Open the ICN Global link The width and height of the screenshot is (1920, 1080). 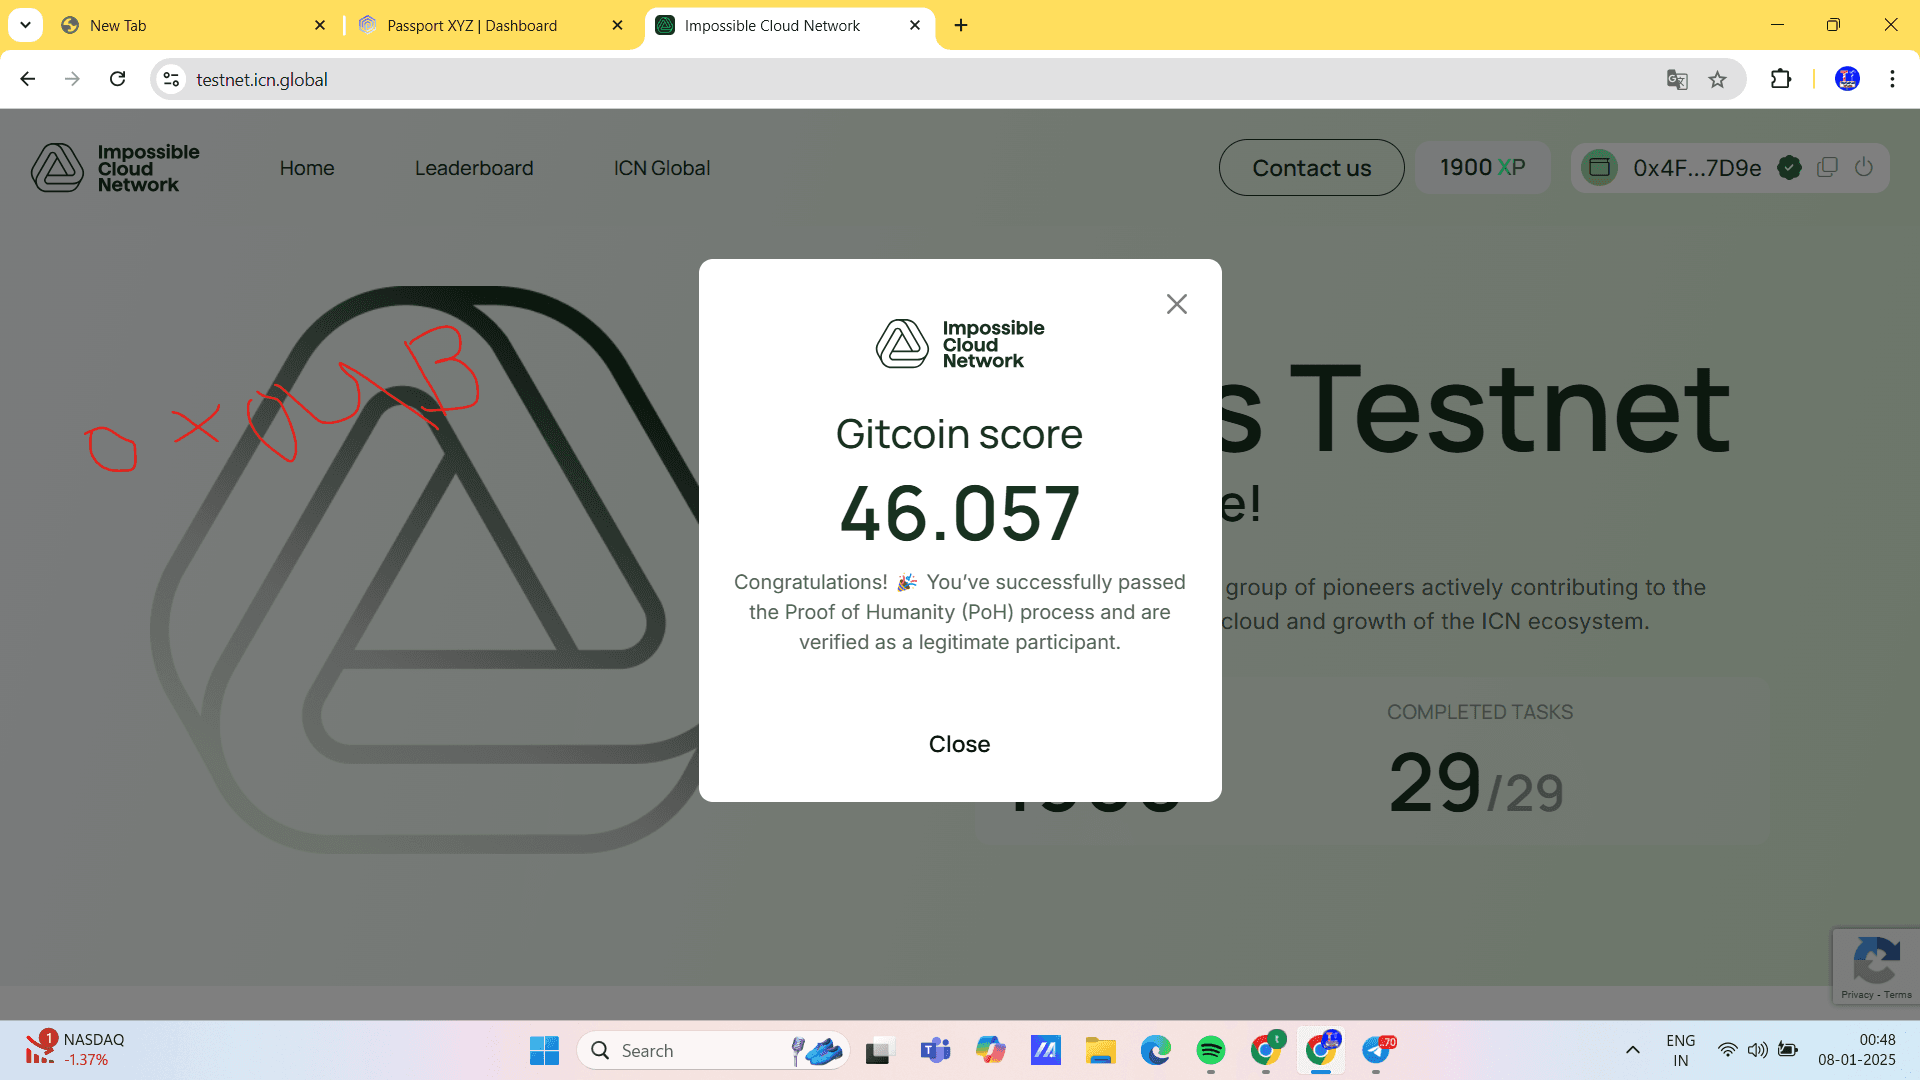[x=661, y=168]
